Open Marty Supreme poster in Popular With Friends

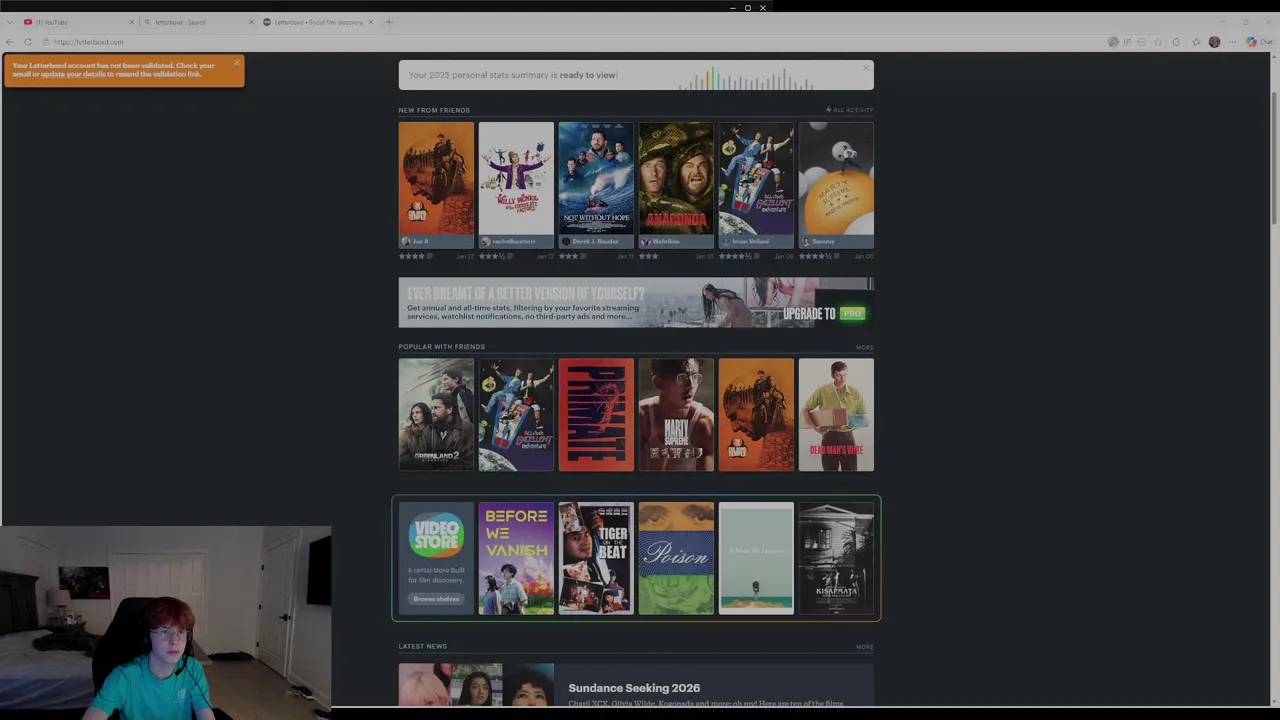pyautogui.click(x=676, y=414)
